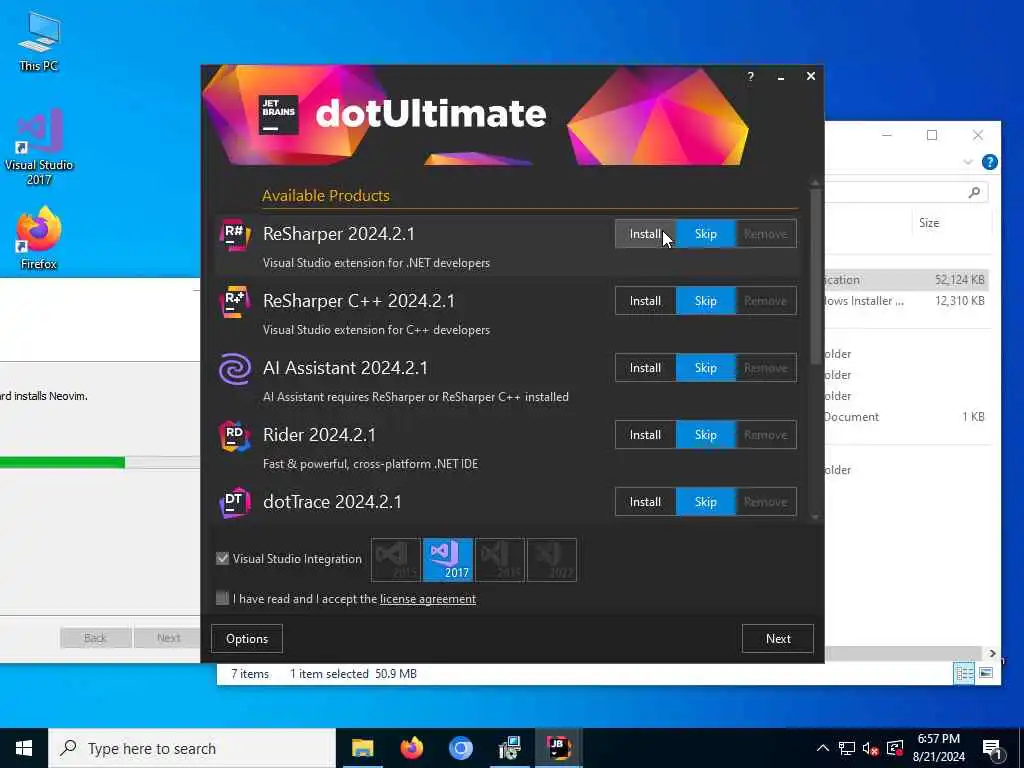This screenshot has height=768, width=1024.
Task: Open the blue circle browser in taskbar
Action: [460, 748]
